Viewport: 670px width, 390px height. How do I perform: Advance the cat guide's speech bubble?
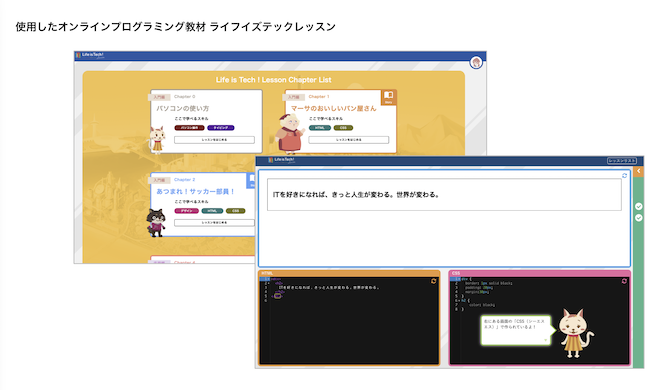[x=546, y=340]
